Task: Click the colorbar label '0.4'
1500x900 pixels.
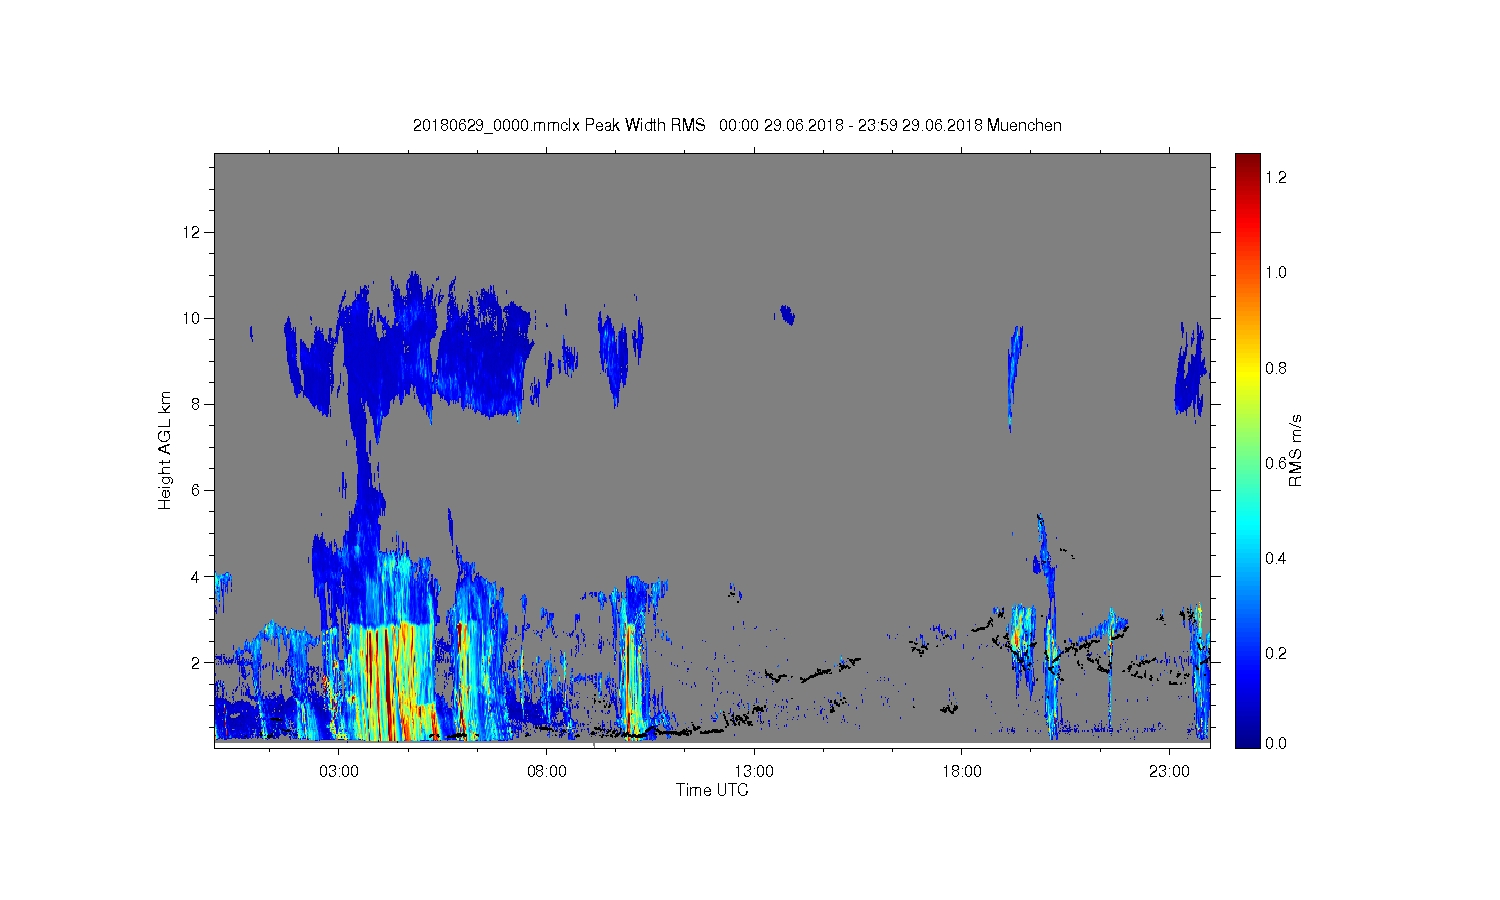Action: 1276,558
